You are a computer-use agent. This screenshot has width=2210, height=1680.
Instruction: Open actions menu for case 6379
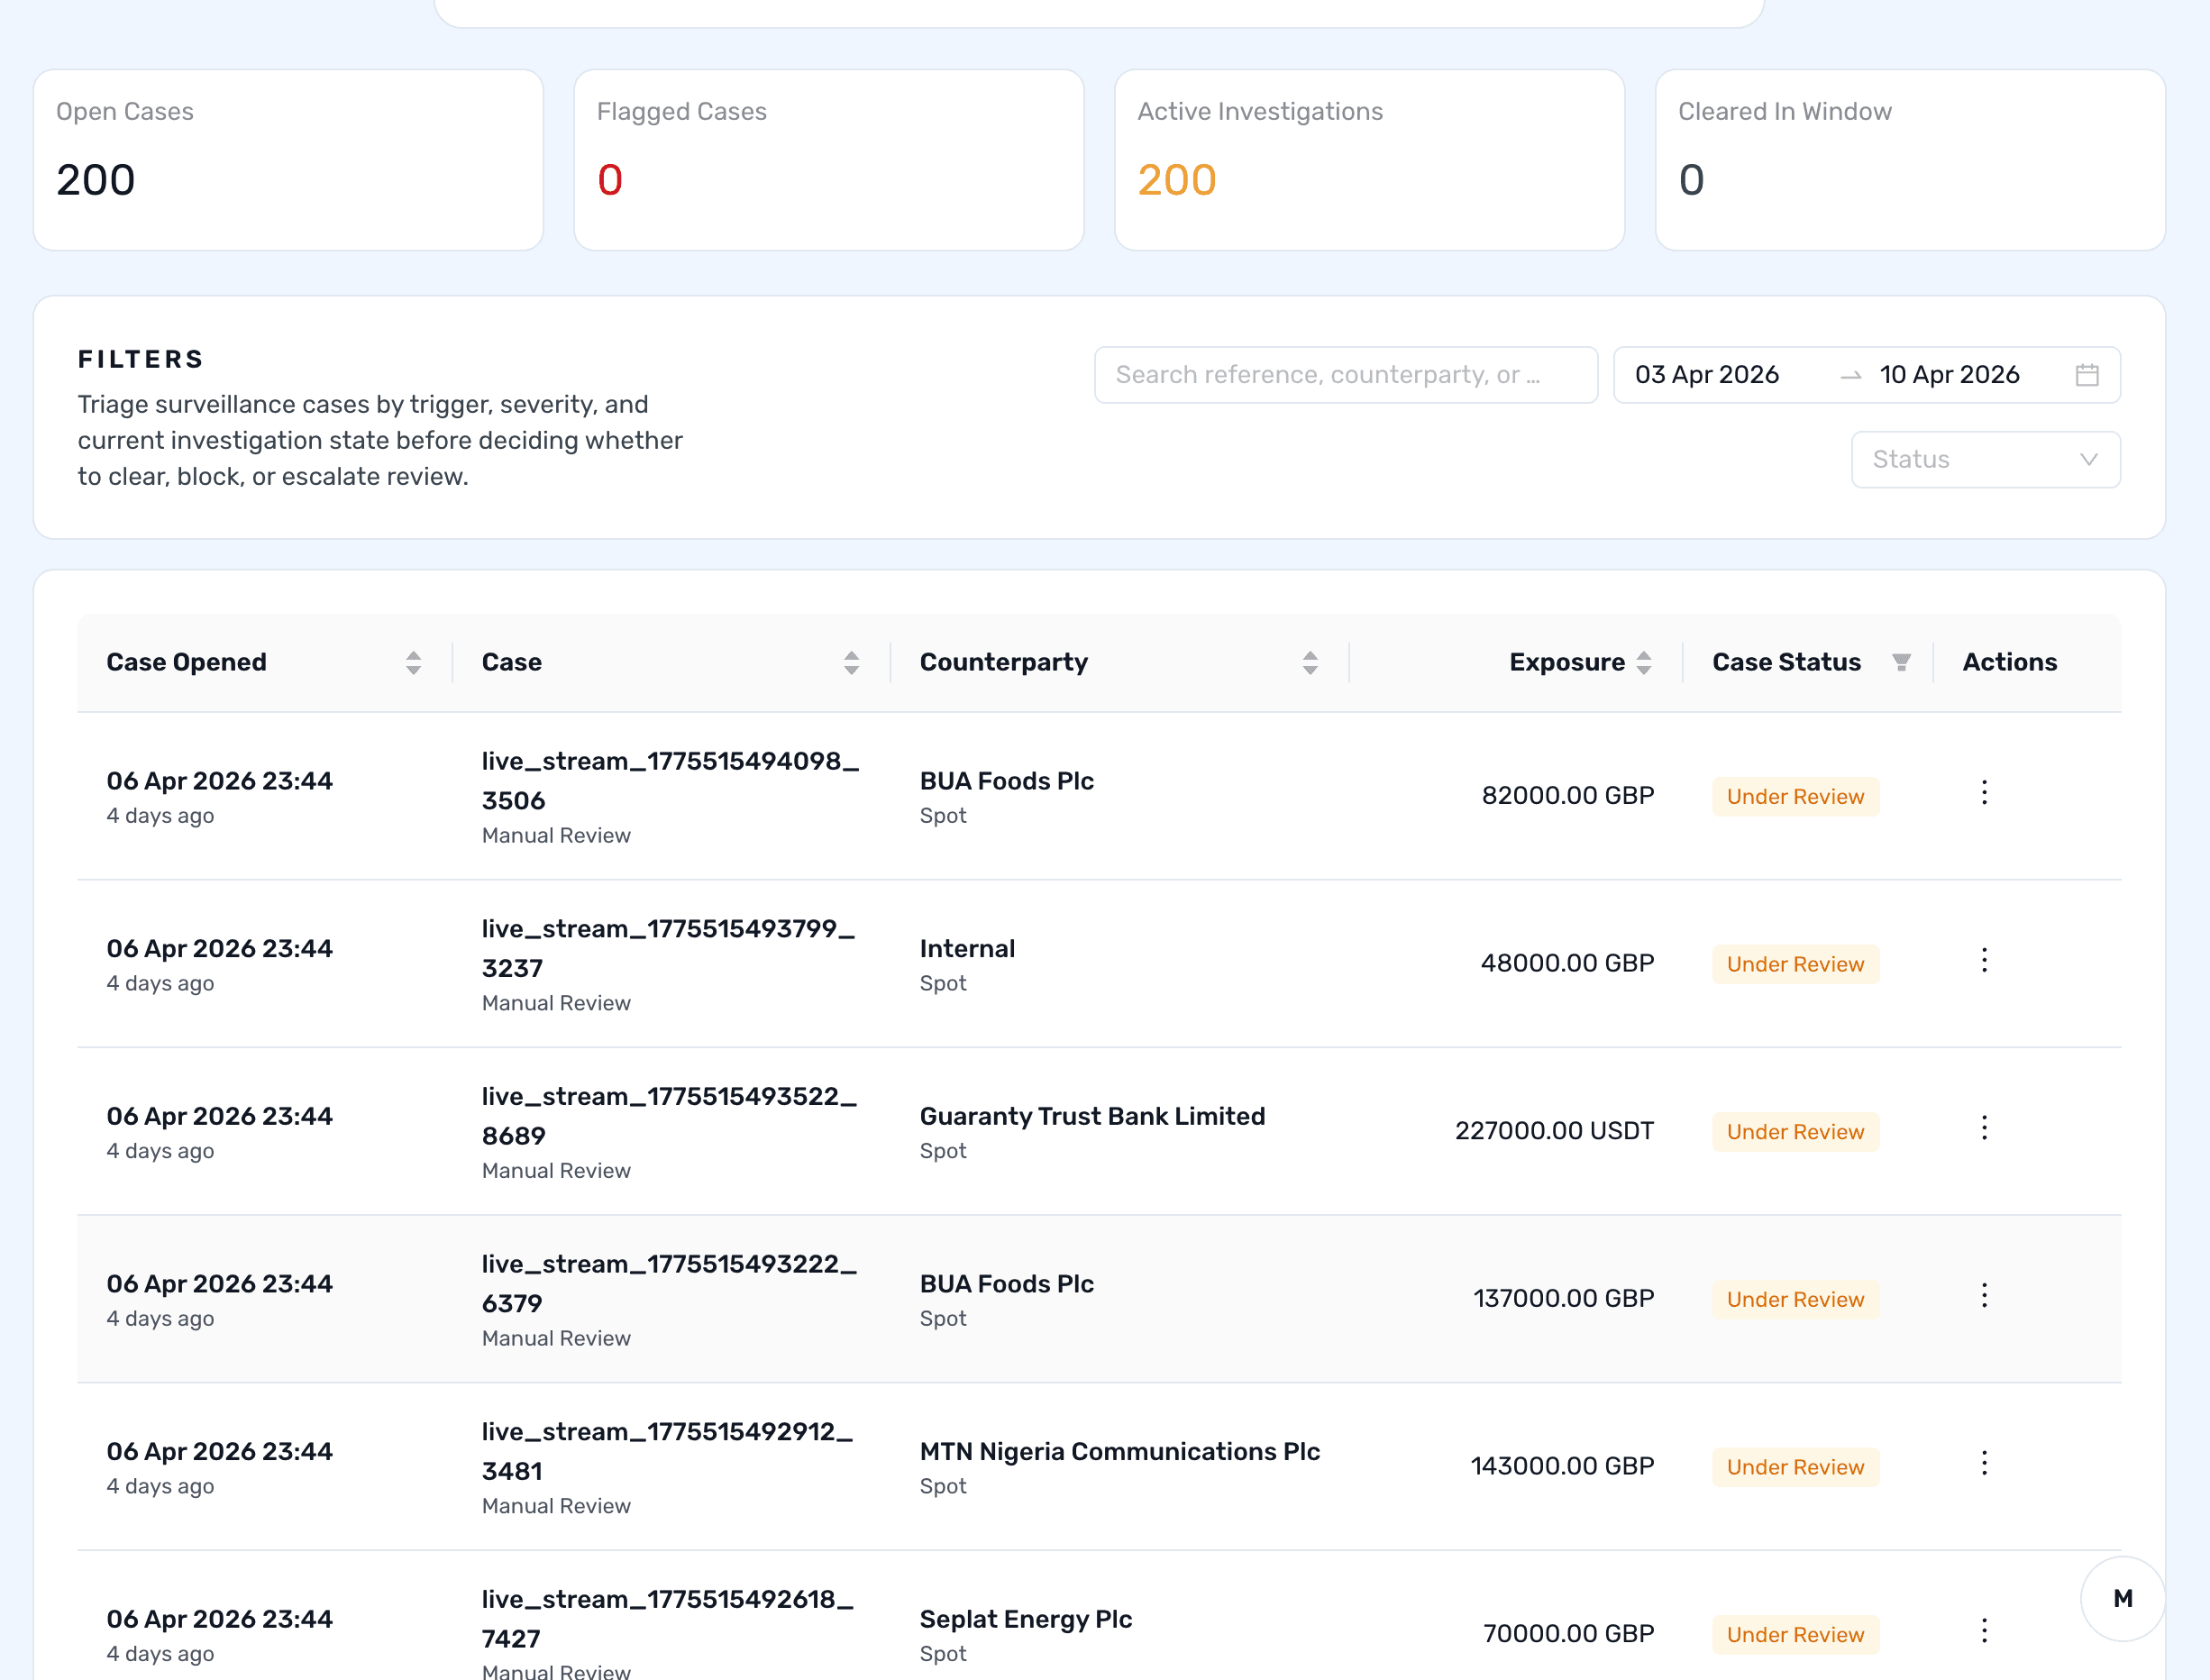point(1984,1297)
